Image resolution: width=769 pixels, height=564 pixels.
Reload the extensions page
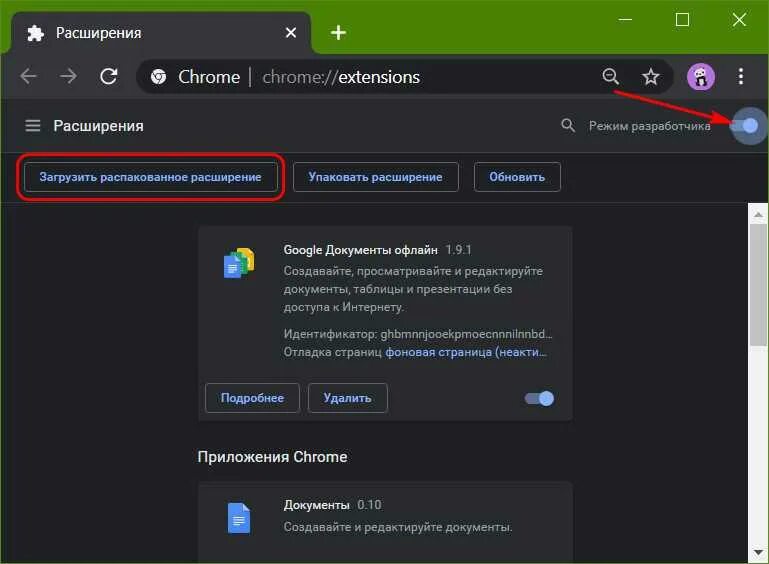108,77
